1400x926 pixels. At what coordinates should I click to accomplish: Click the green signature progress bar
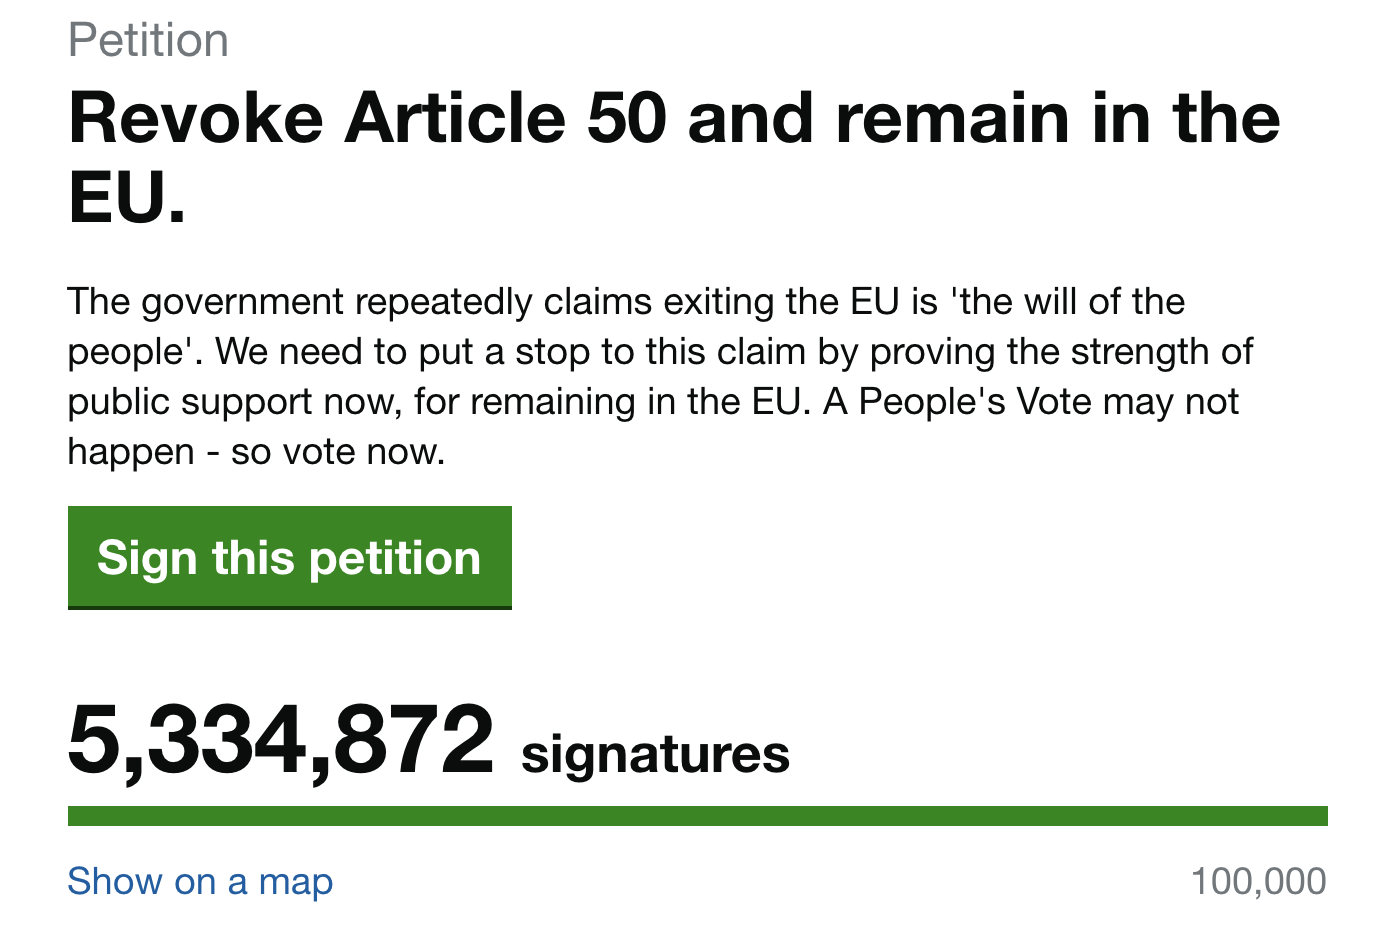[697, 816]
